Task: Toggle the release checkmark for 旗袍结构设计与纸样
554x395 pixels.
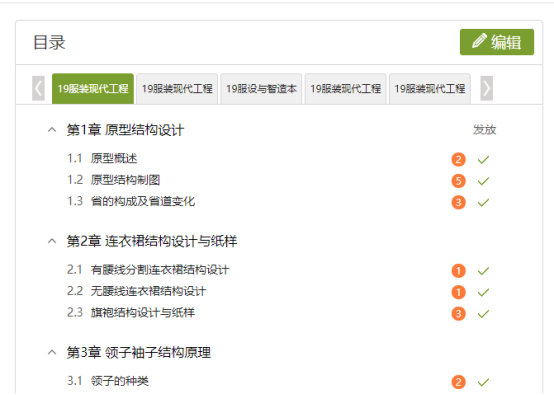Action: [483, 314]
